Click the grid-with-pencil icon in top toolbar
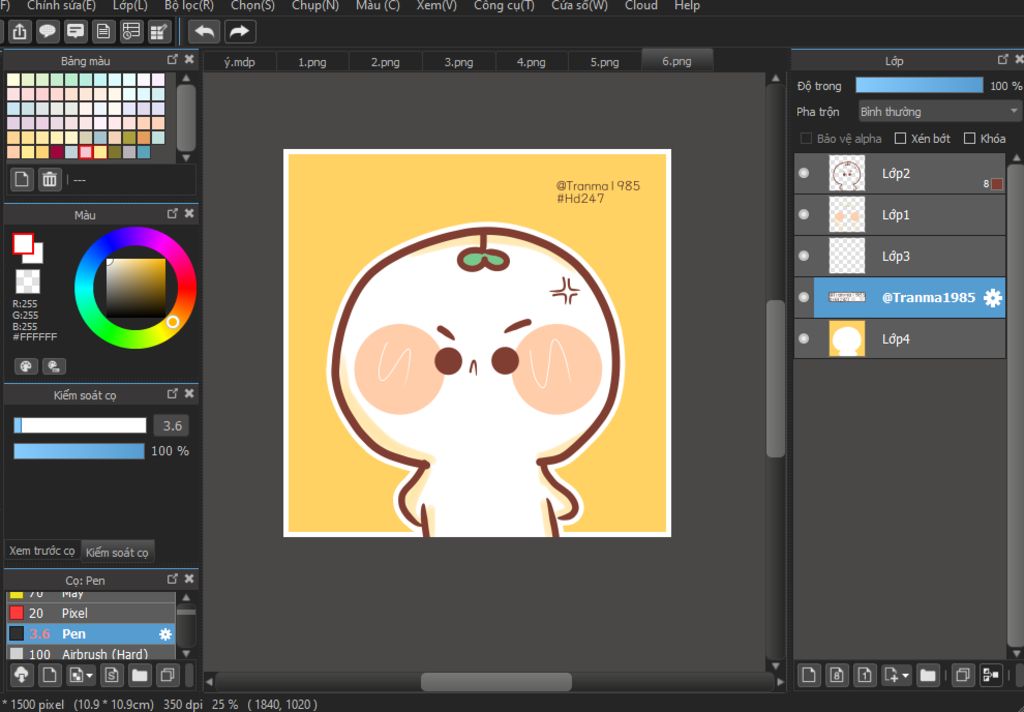 [x=159, y=31]
